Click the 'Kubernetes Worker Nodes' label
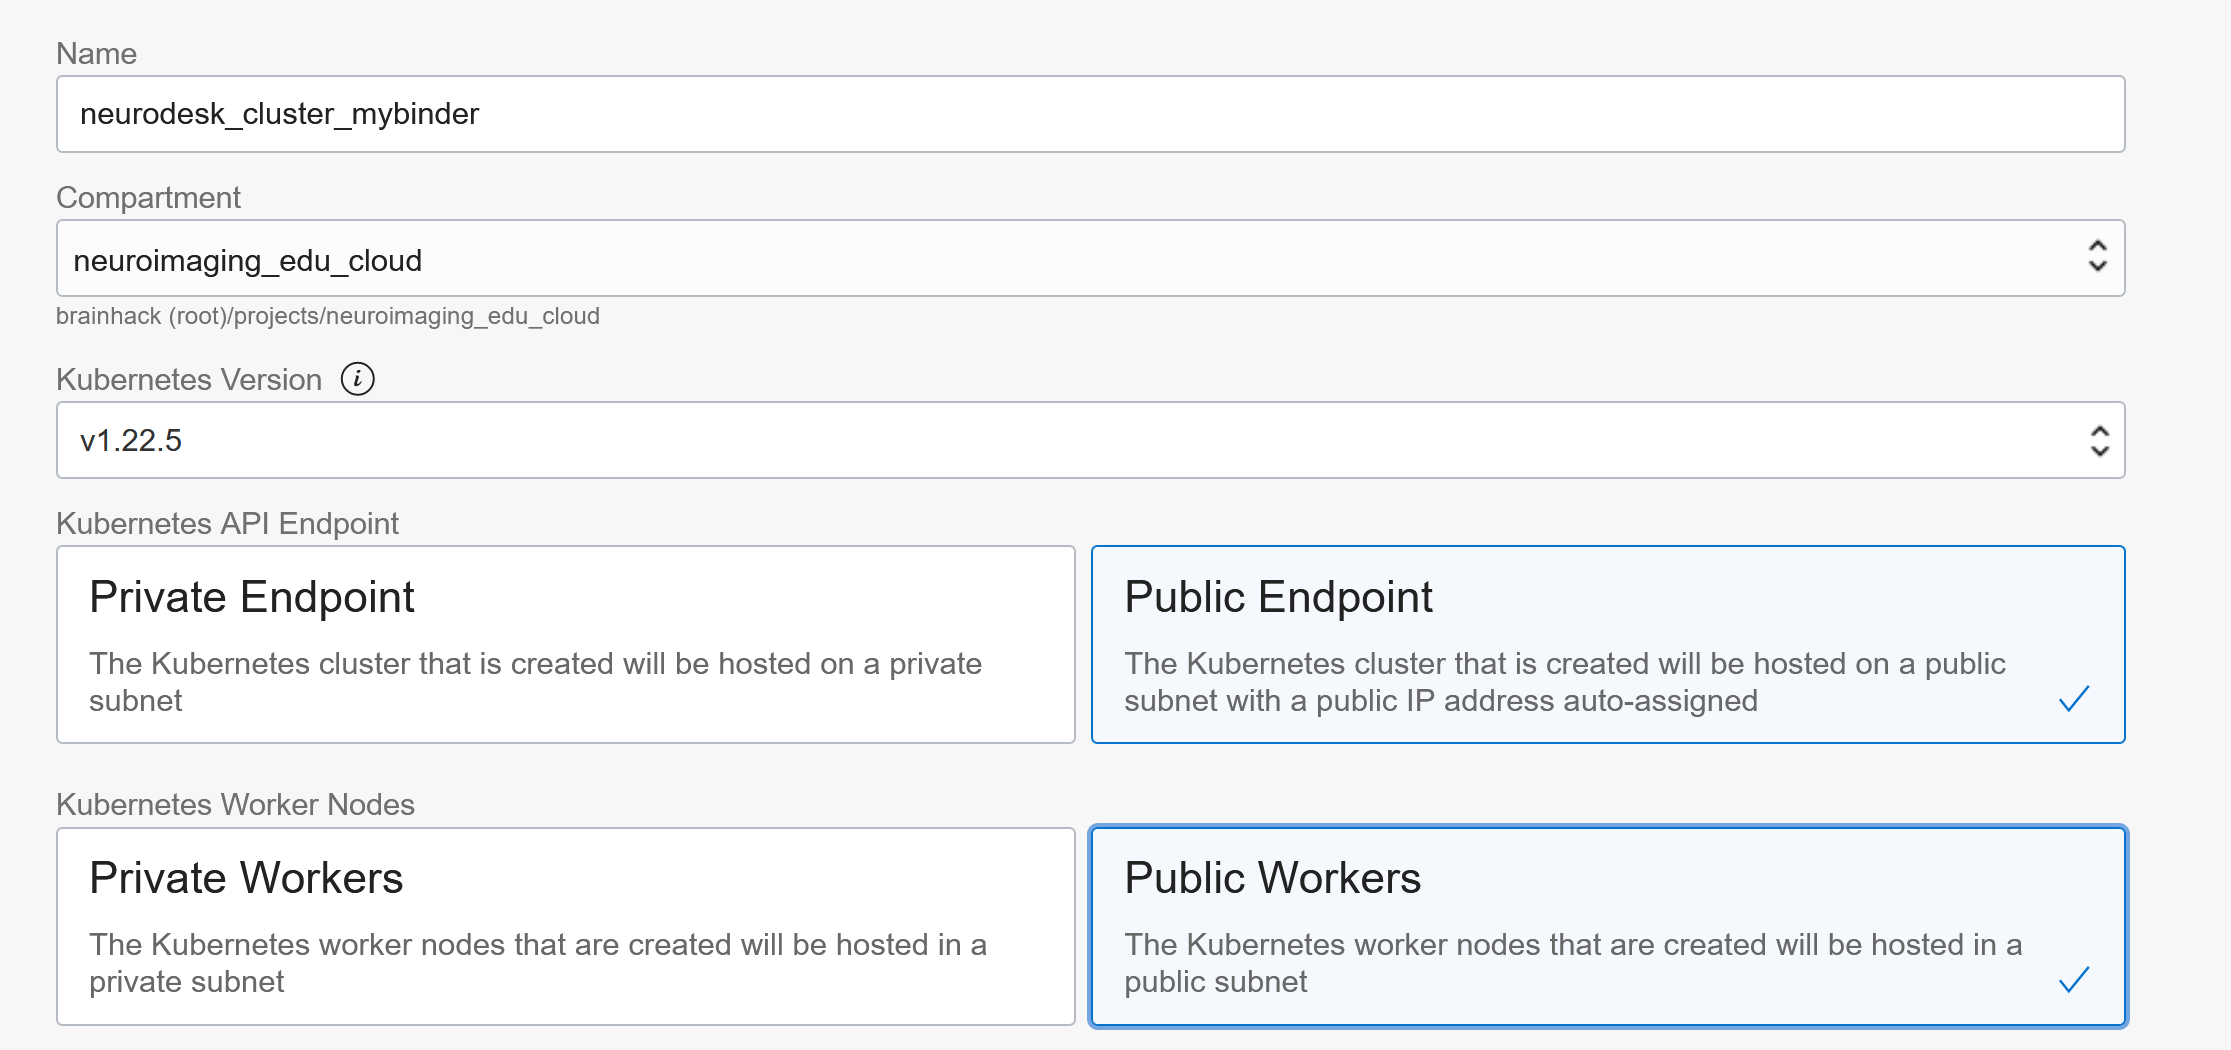Viewport: 2231px width, 1050px height. click(x=235, y=804)
